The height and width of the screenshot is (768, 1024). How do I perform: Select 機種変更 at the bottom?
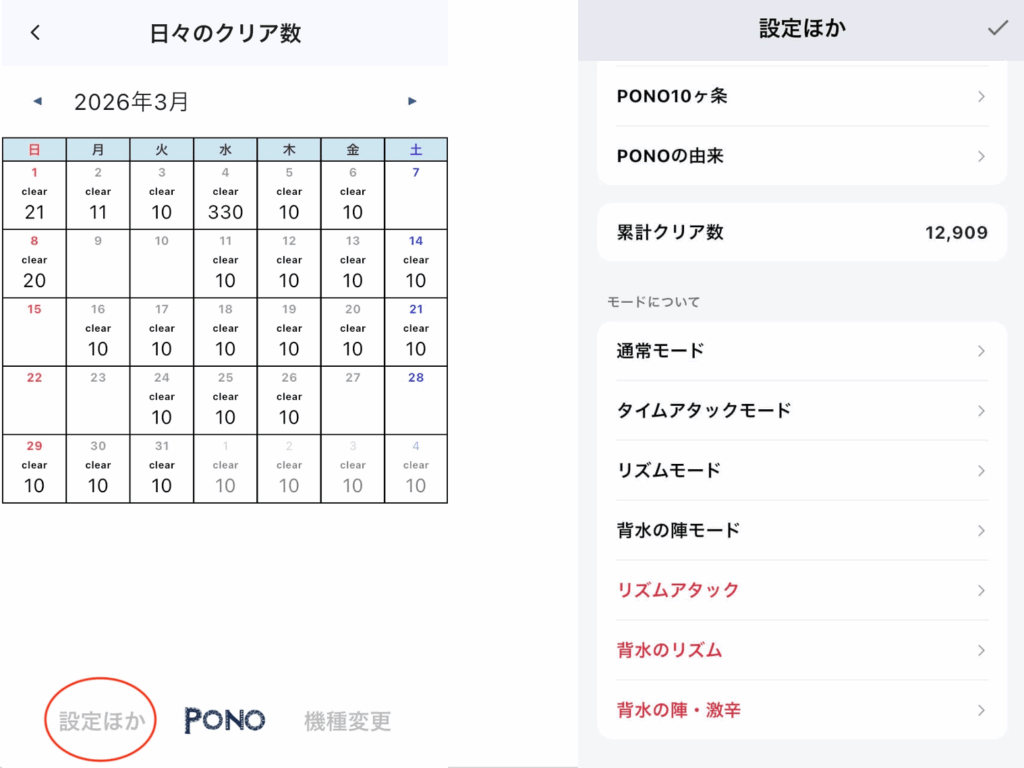coord(347,721)
